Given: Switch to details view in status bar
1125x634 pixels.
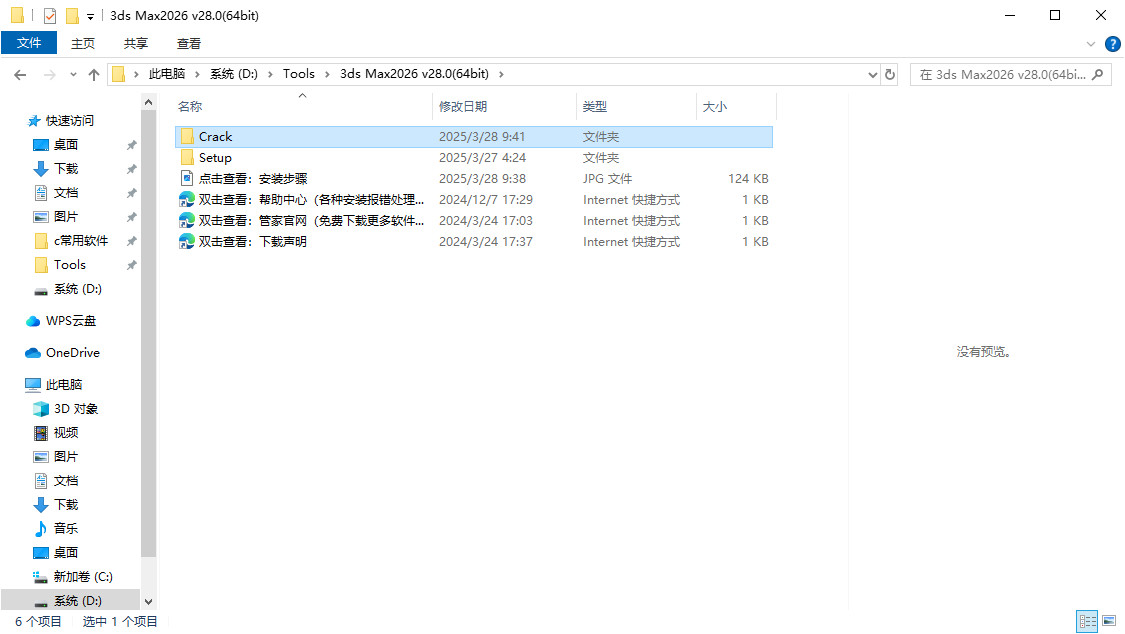Looking at the screenshot, I should (1088, 621).
